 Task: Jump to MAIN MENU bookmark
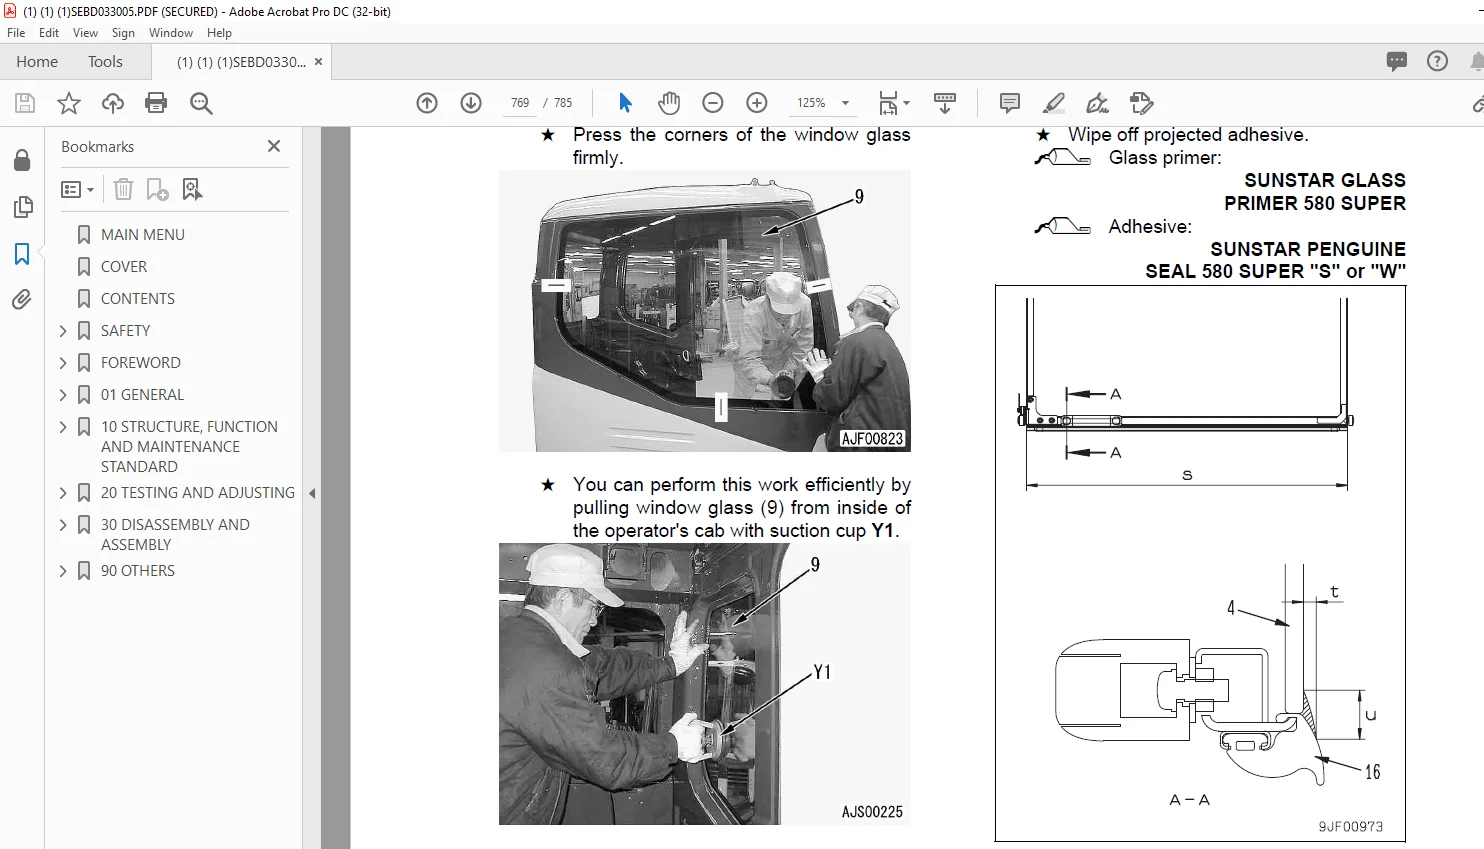[143, 235]
